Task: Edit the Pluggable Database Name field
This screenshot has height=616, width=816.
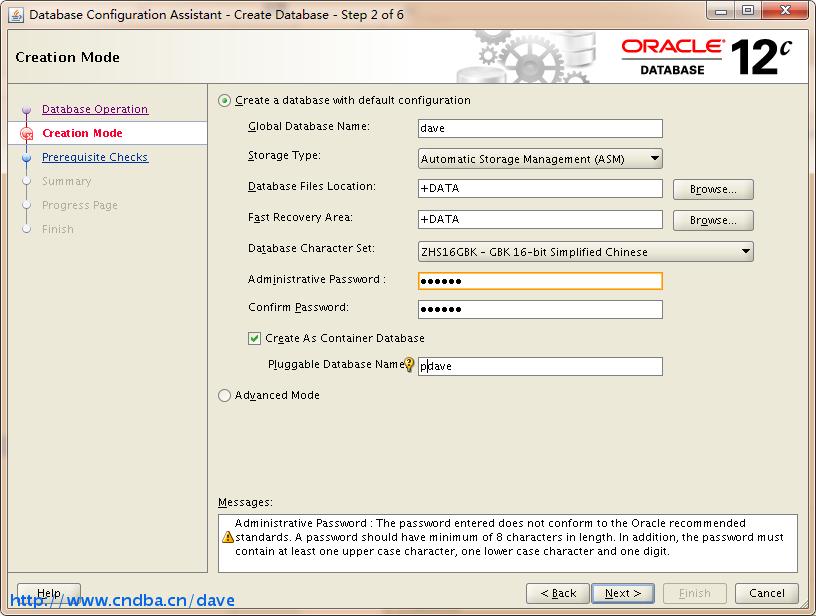Action: coord(540,366)
